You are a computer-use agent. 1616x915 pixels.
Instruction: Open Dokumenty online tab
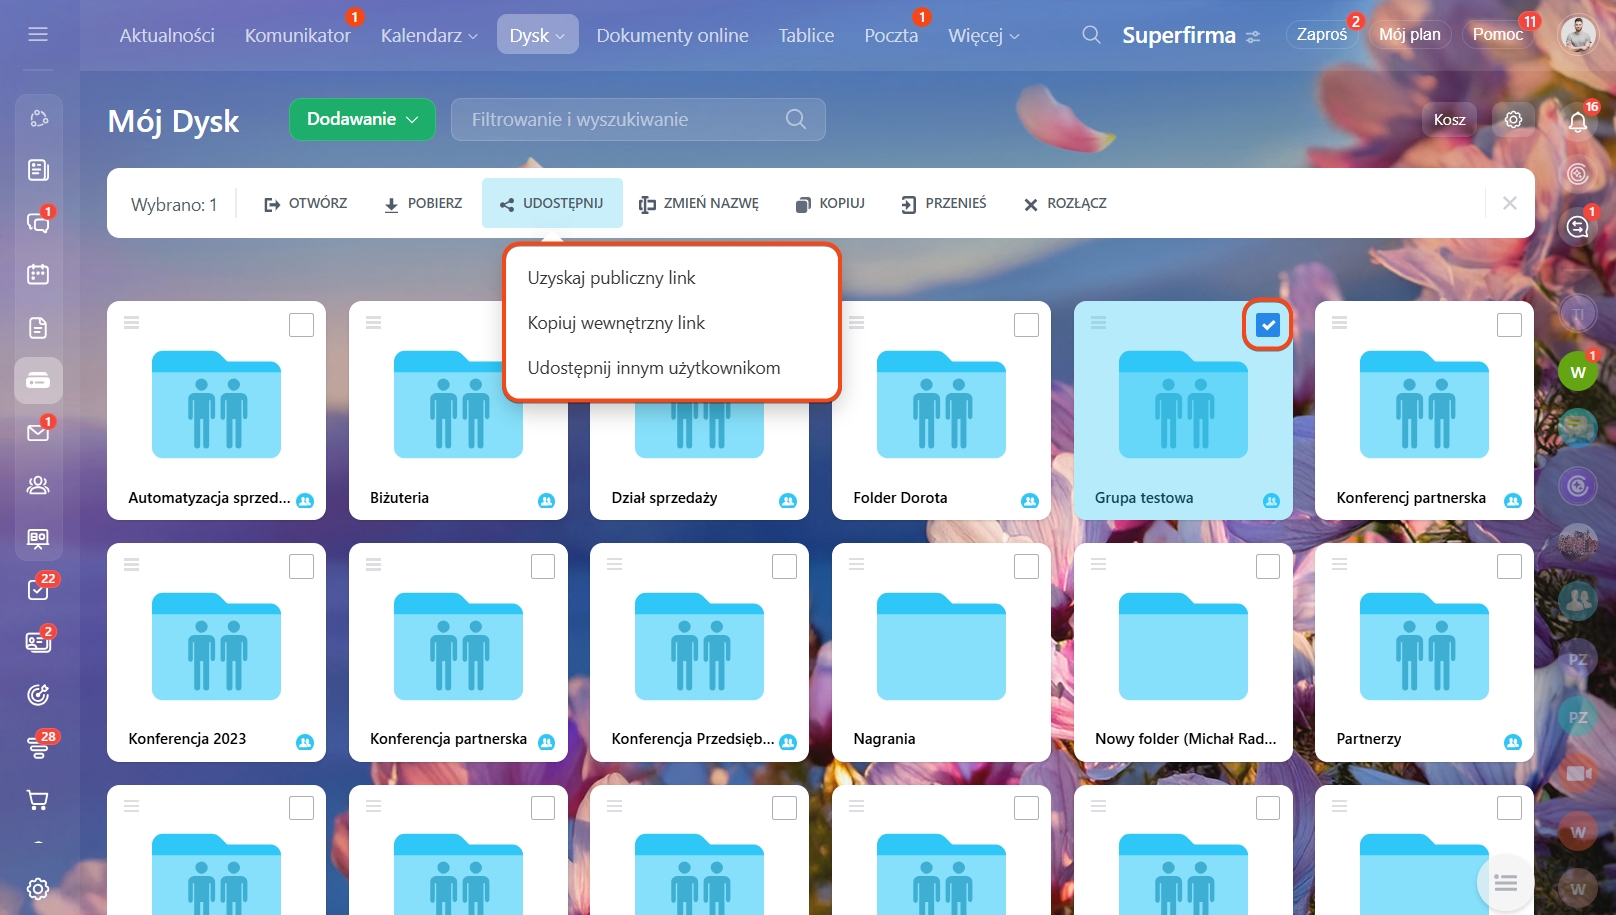tap(672, 35)
